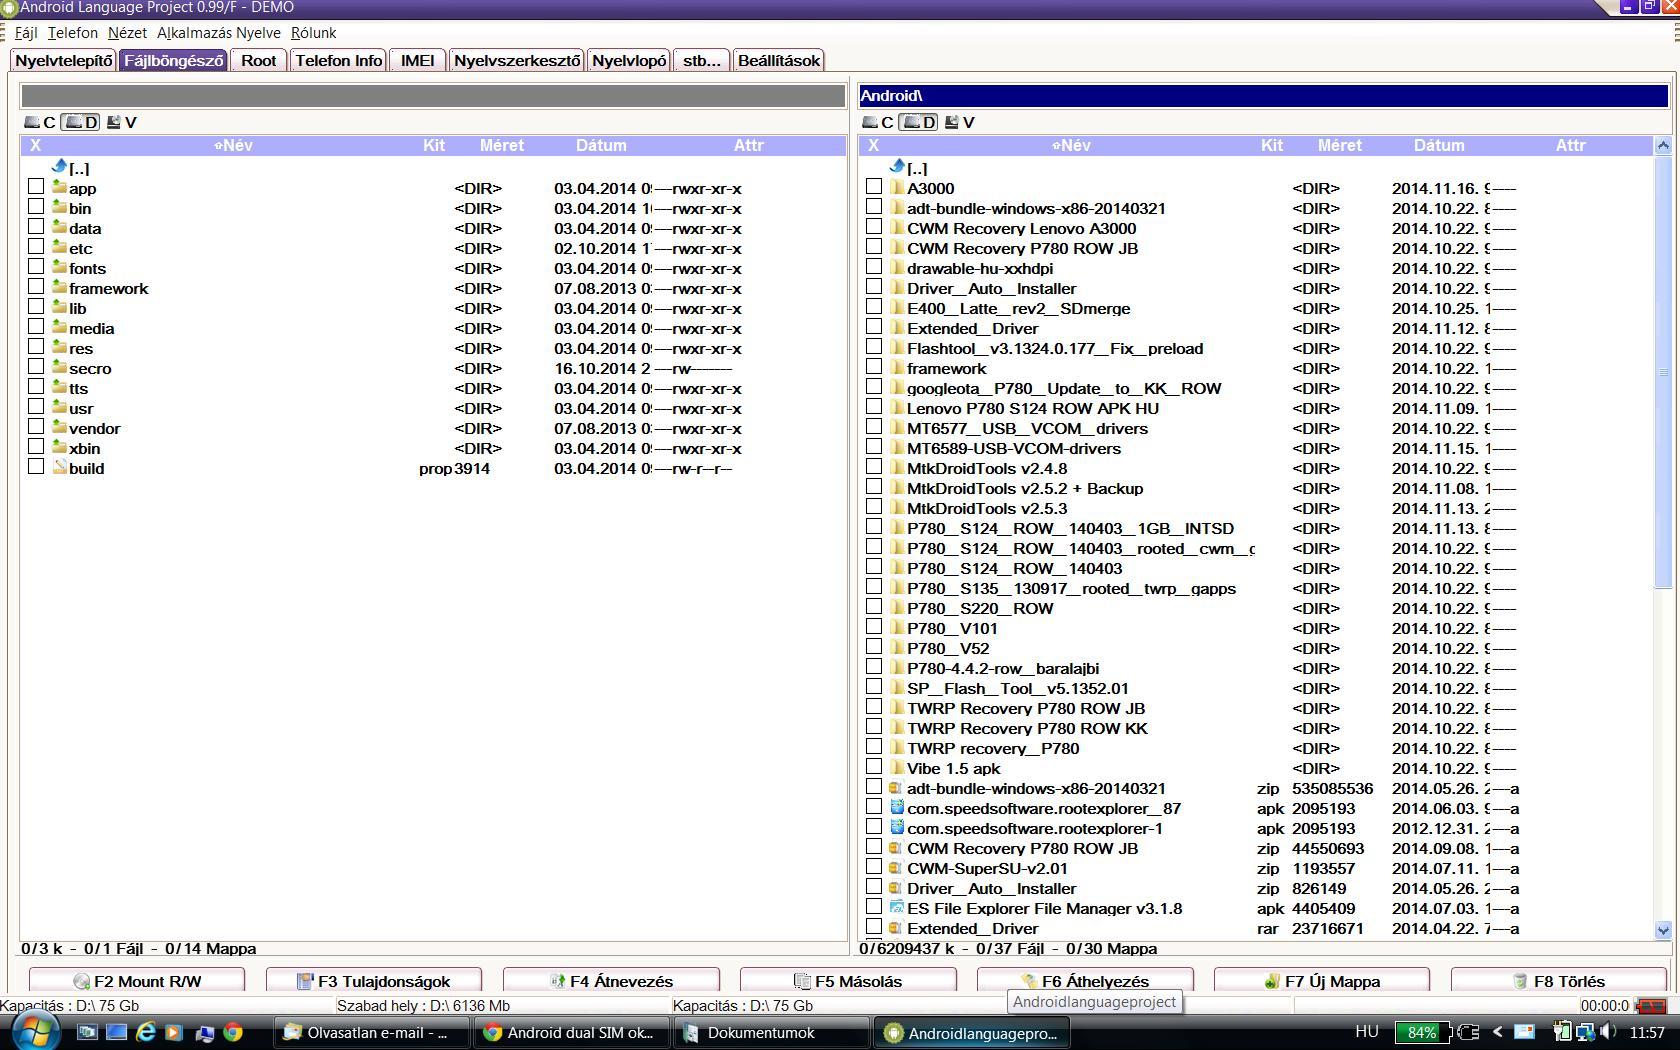Go up via right panel [..] icon
1680x1050 pixels.
pos(897,167)
